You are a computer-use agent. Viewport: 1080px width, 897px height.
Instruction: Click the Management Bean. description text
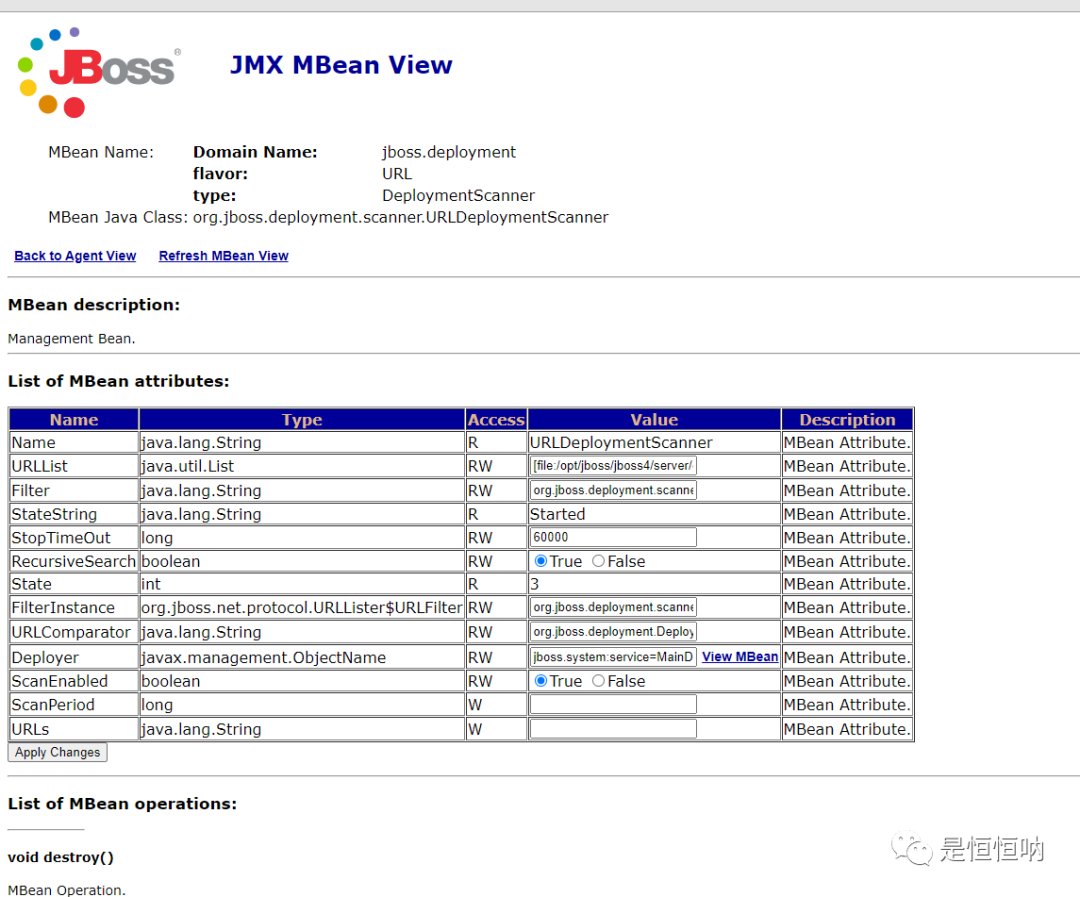[x=72, y=339]
